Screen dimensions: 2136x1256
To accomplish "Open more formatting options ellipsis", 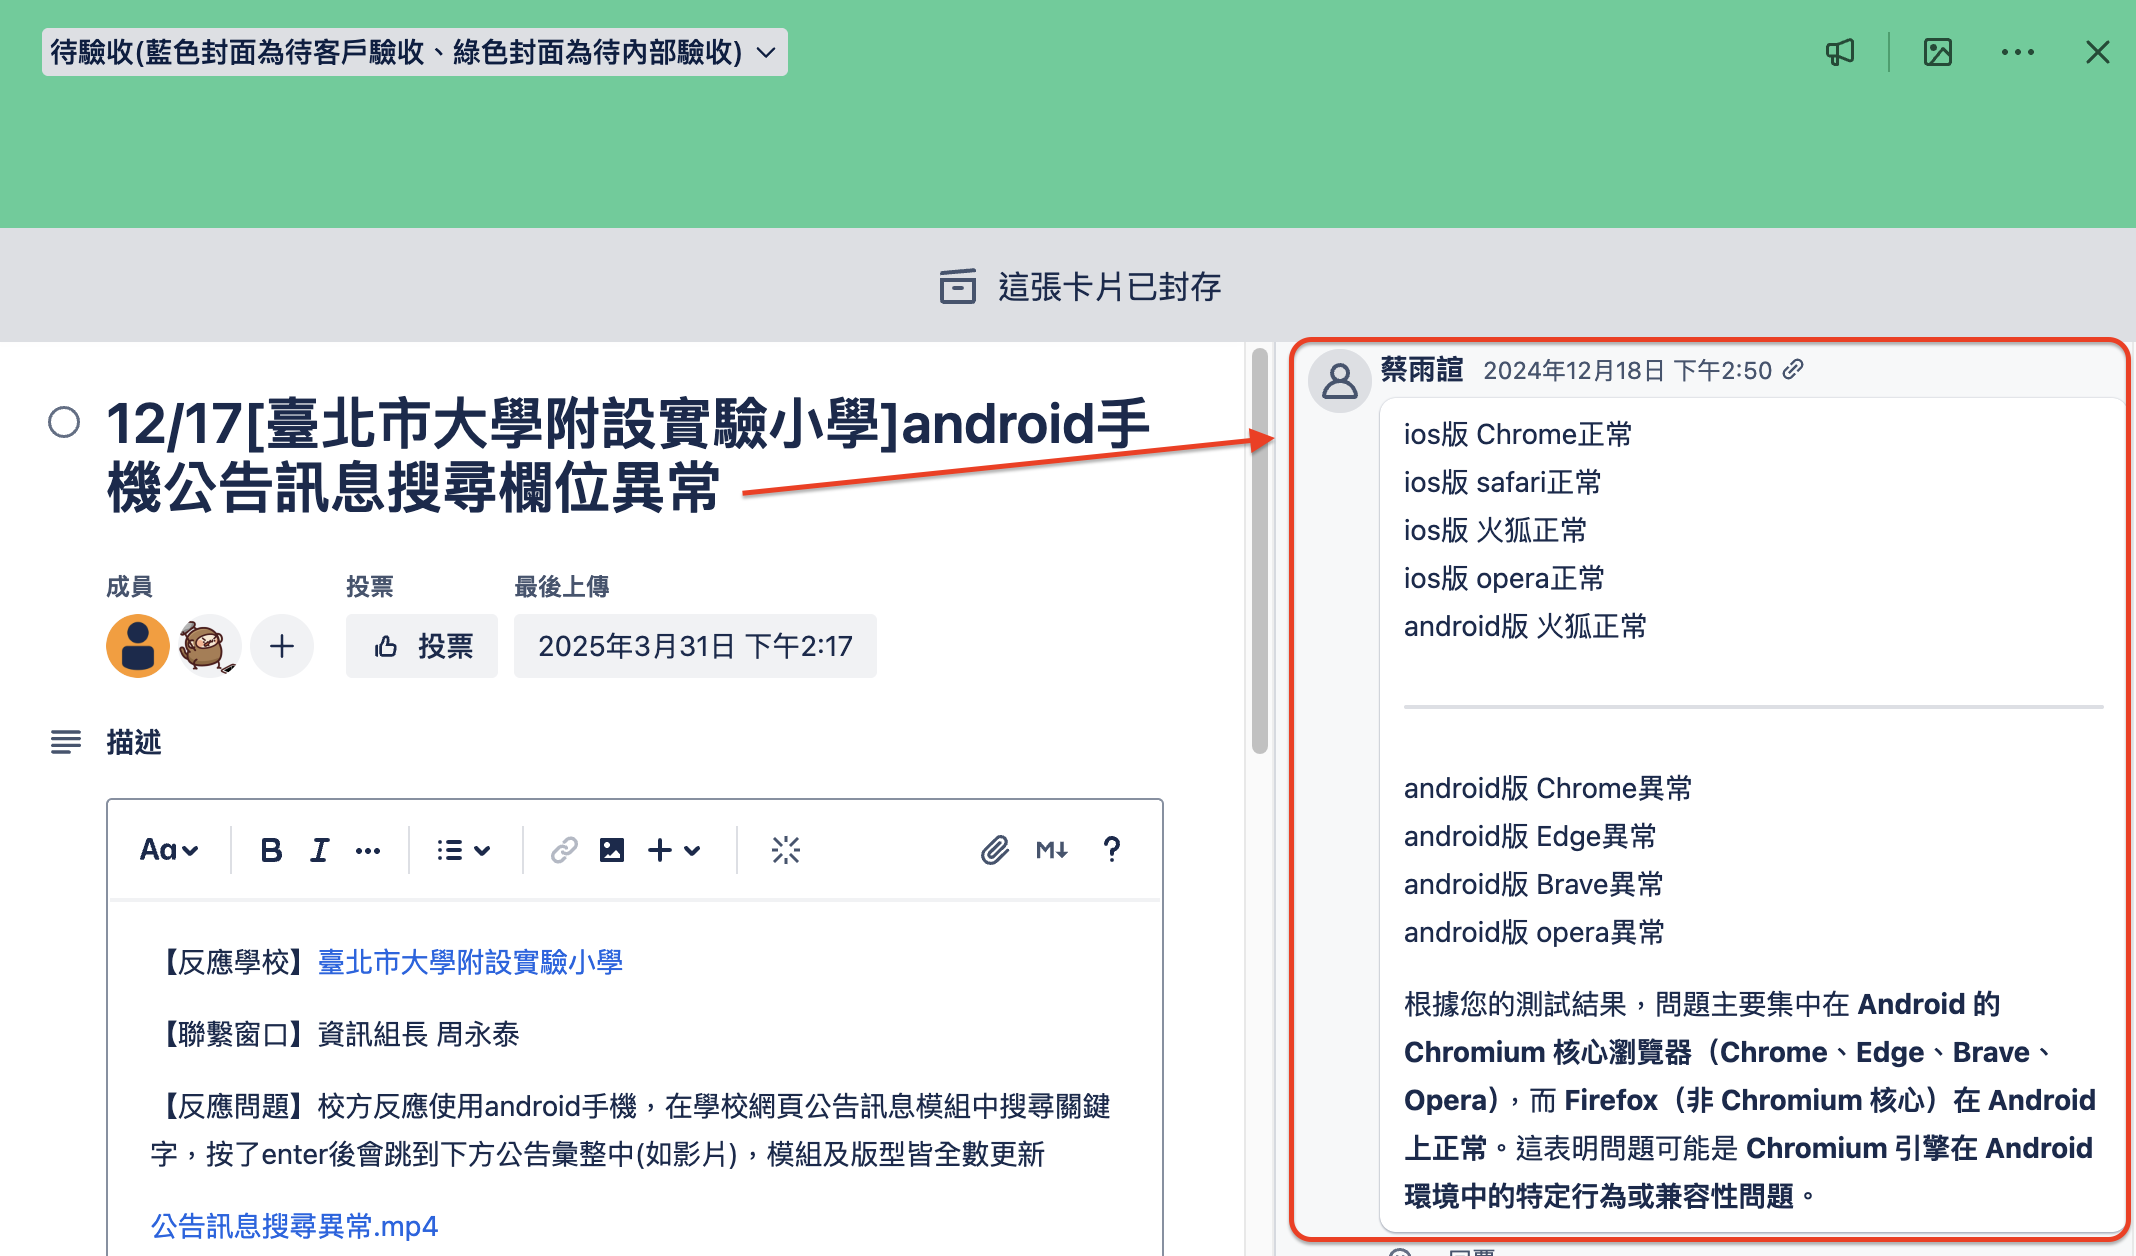I will pyautogui.click(x=368, y=850).
